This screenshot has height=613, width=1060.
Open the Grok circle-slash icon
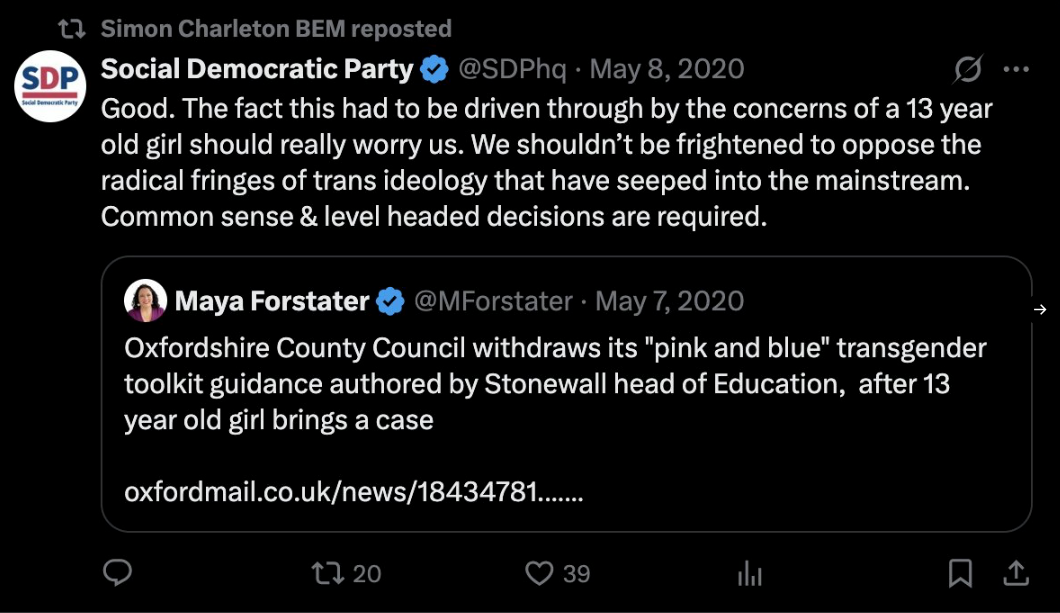[967, 70]
